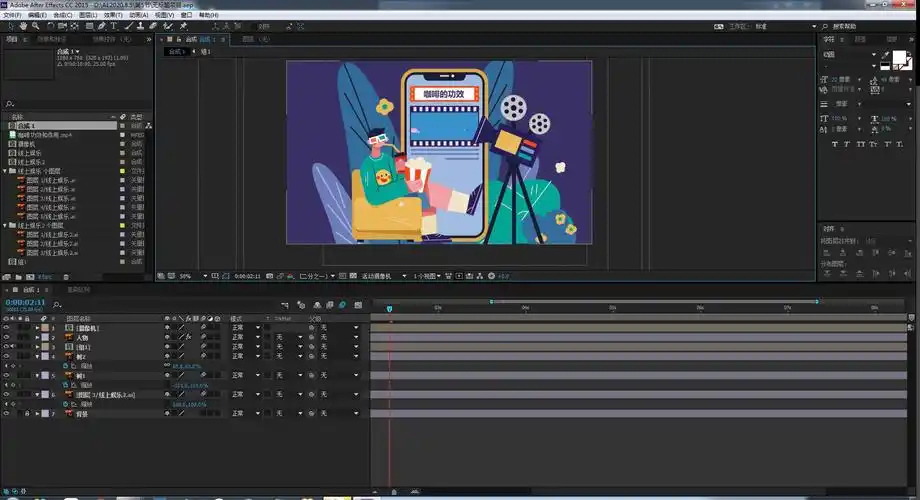Open the 效果(T) menu
Image resolution: width=920 pixels, height=500 pixels.
112,15
